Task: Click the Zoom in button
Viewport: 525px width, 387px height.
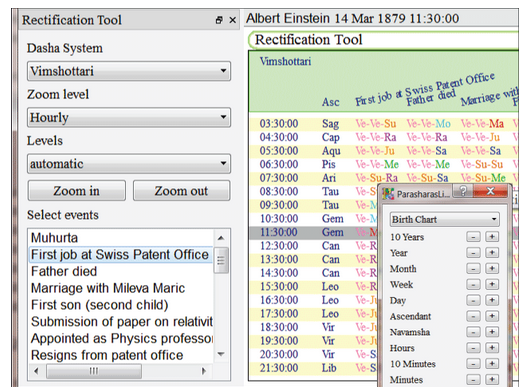Action: (77, 191)
